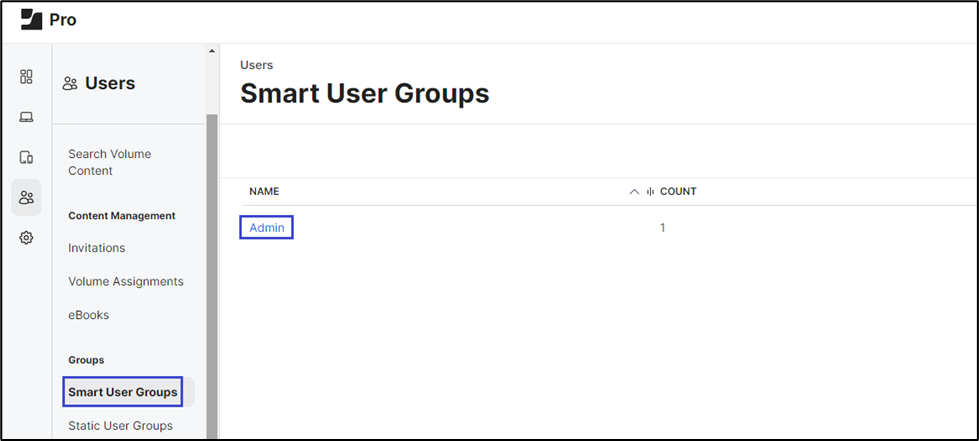Open the Admin smart user group
This screenshot has height=441, width=979.
click(267, 228)
